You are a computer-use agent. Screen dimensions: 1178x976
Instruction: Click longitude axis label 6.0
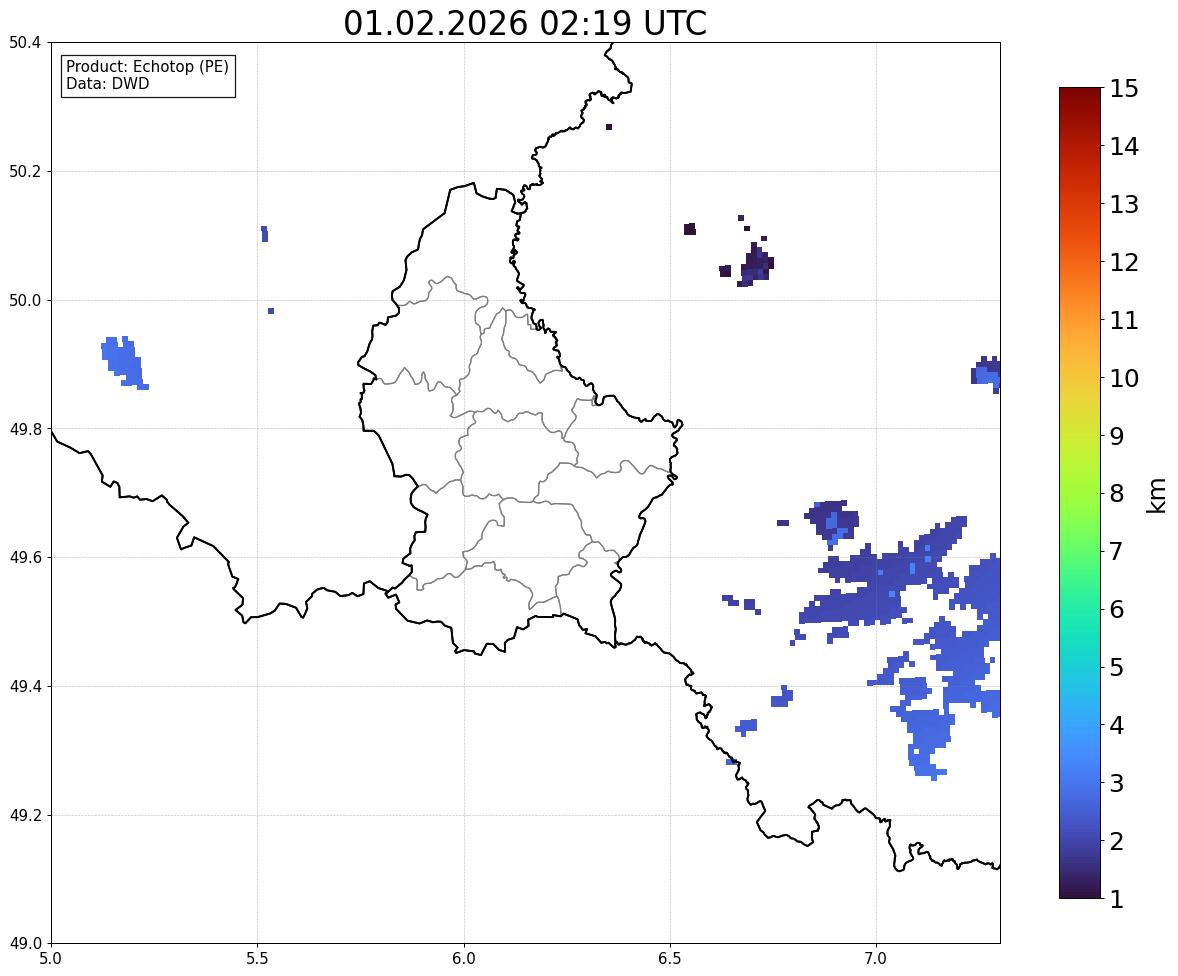point(464,959)
